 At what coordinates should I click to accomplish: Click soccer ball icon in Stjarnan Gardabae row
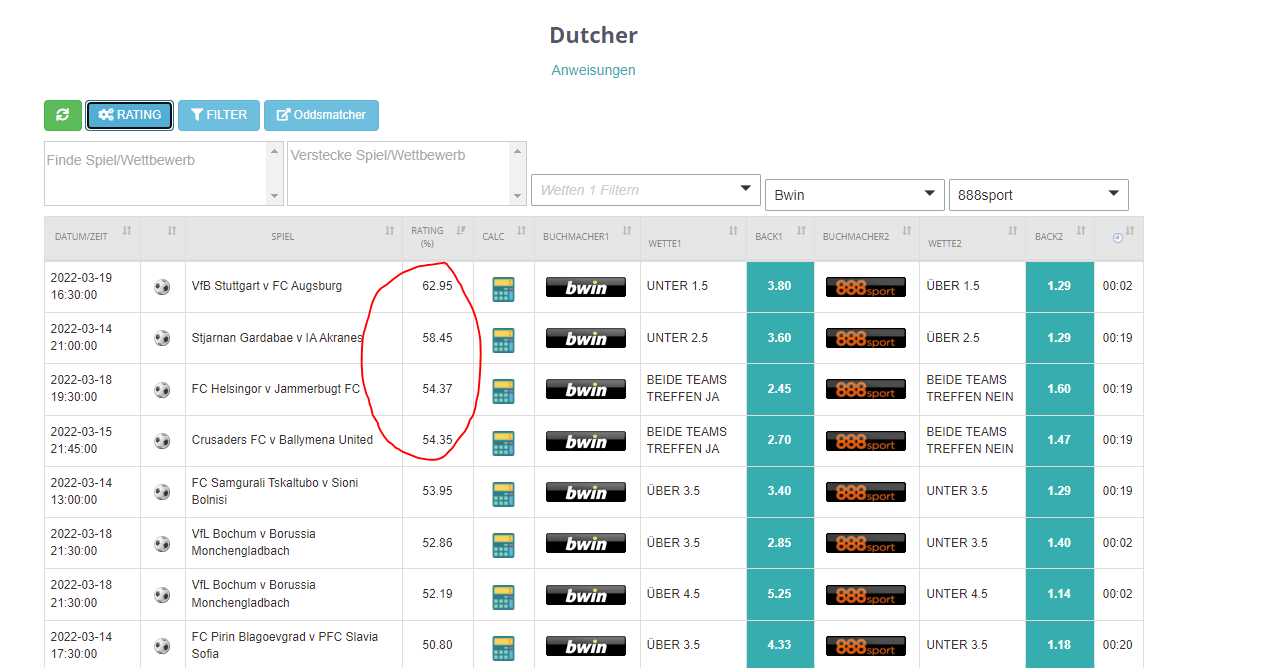[162, 338]
